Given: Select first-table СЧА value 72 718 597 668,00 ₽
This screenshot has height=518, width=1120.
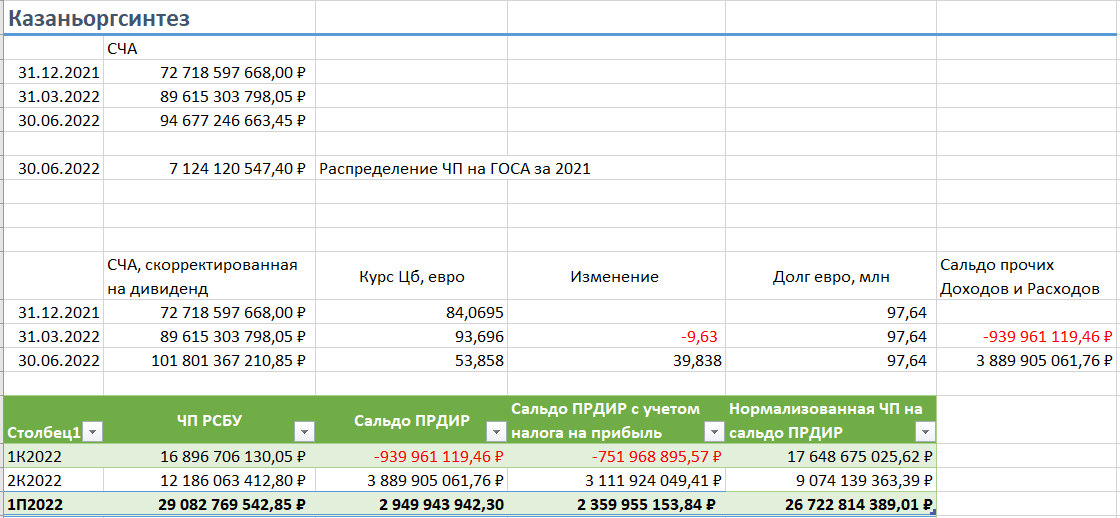Looking at the screenshot, I should (x=209, y=72).
